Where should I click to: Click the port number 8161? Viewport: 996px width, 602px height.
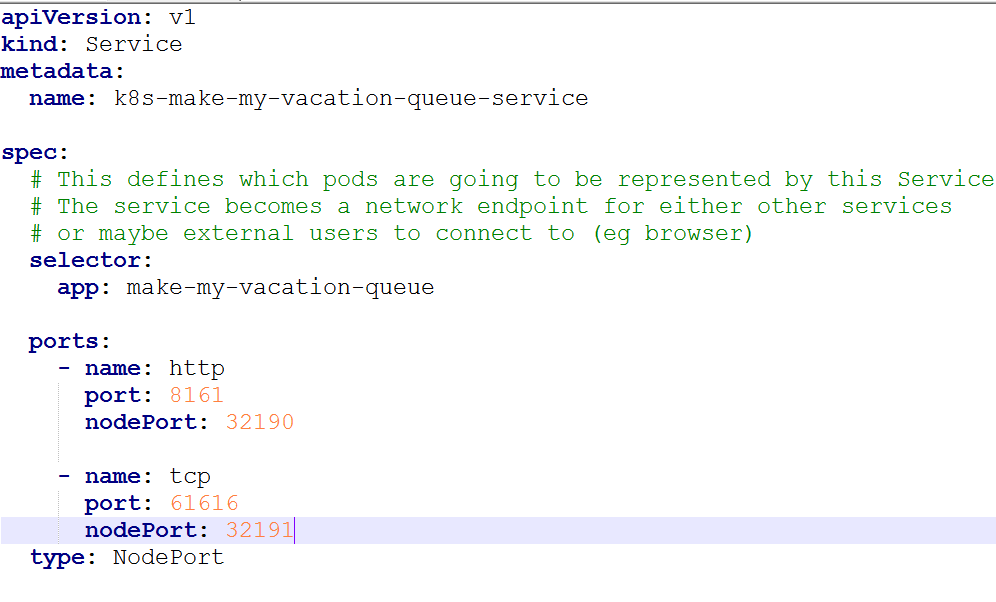[196, 395]
